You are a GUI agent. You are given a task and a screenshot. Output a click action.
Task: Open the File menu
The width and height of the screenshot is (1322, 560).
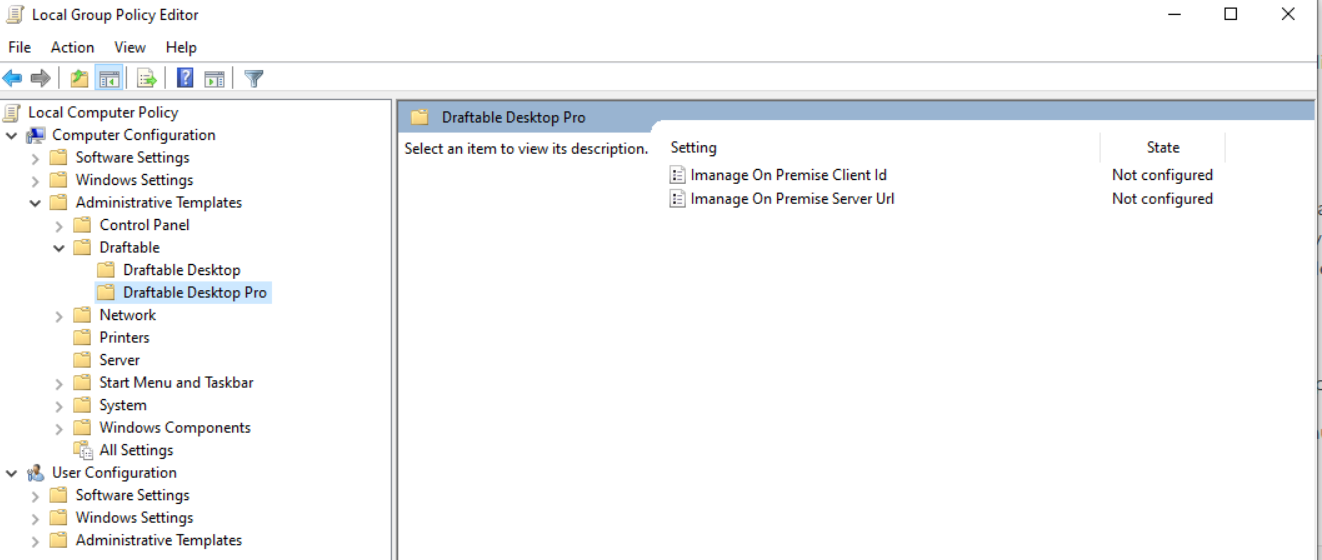pos(19,47)
